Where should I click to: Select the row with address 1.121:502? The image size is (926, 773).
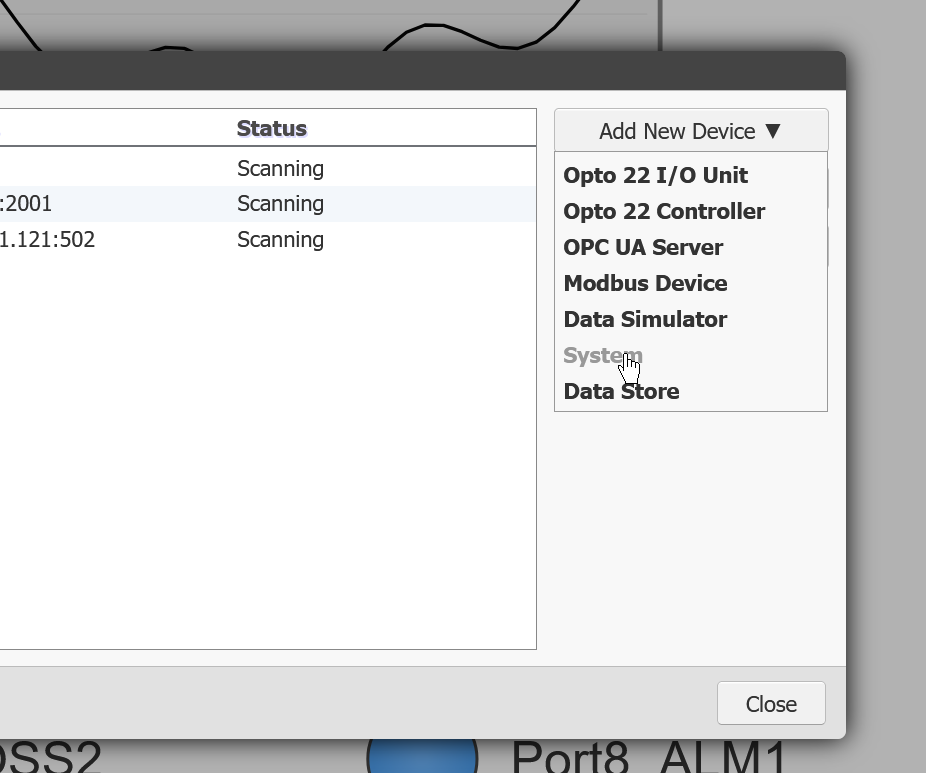[x=268, y=240]
